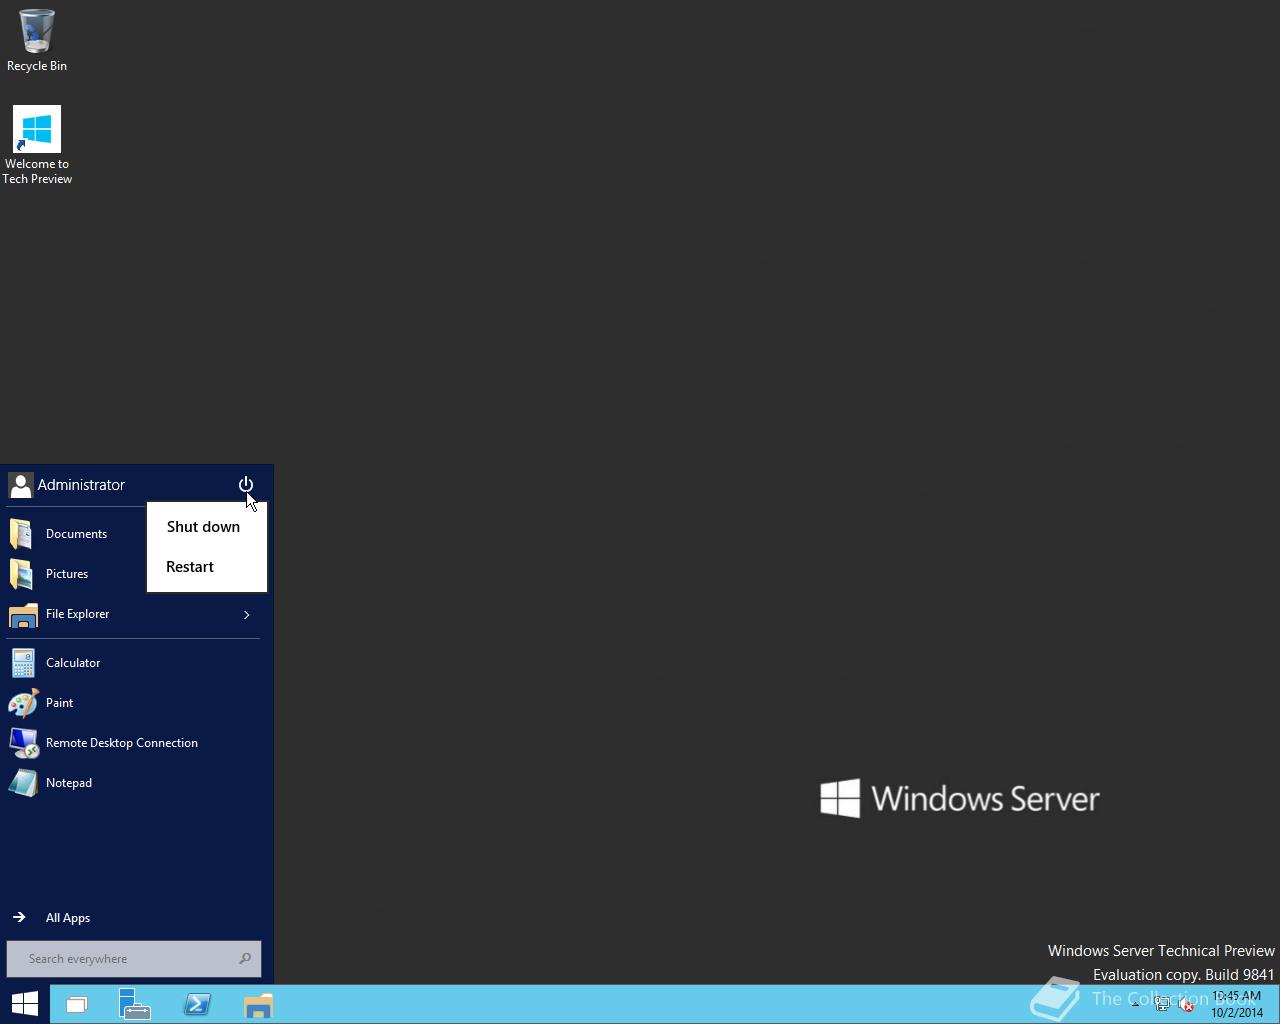1280x1024 pixels.
Task: Click the Notepad label
Action: 69,783
